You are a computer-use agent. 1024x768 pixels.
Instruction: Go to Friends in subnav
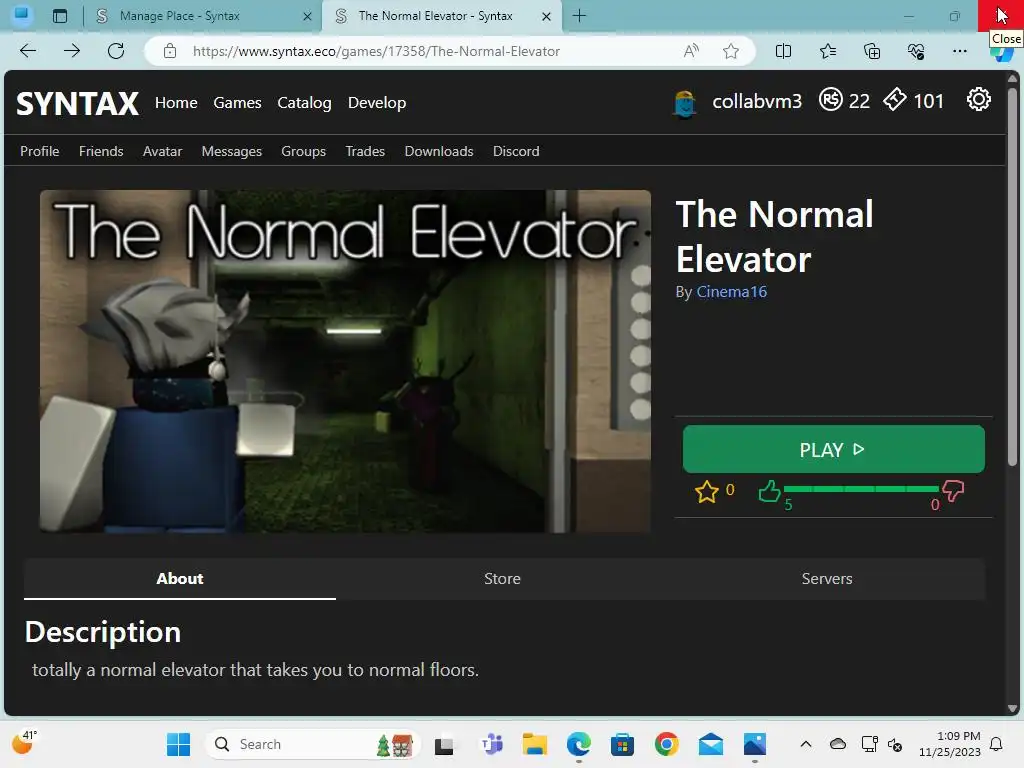[101, 151]
